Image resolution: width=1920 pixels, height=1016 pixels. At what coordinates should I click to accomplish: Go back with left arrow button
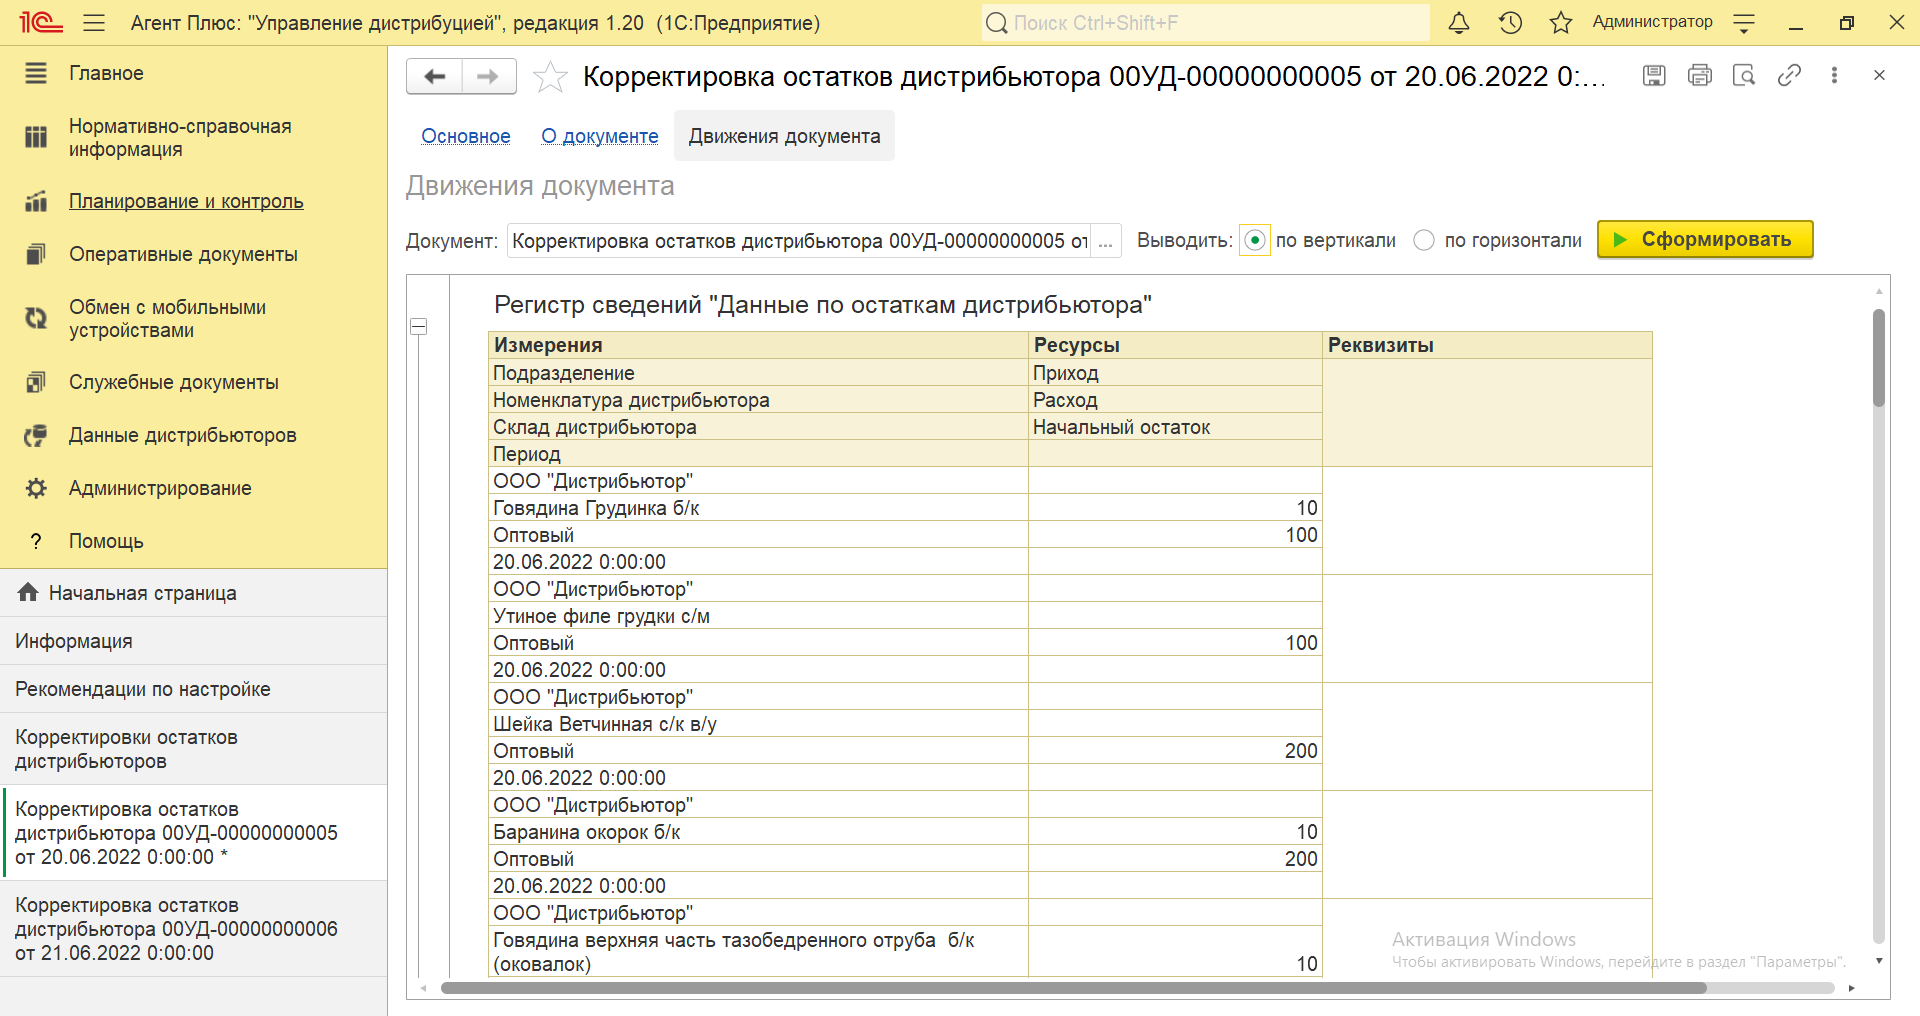pyautogui.click(x=434, y=76)
